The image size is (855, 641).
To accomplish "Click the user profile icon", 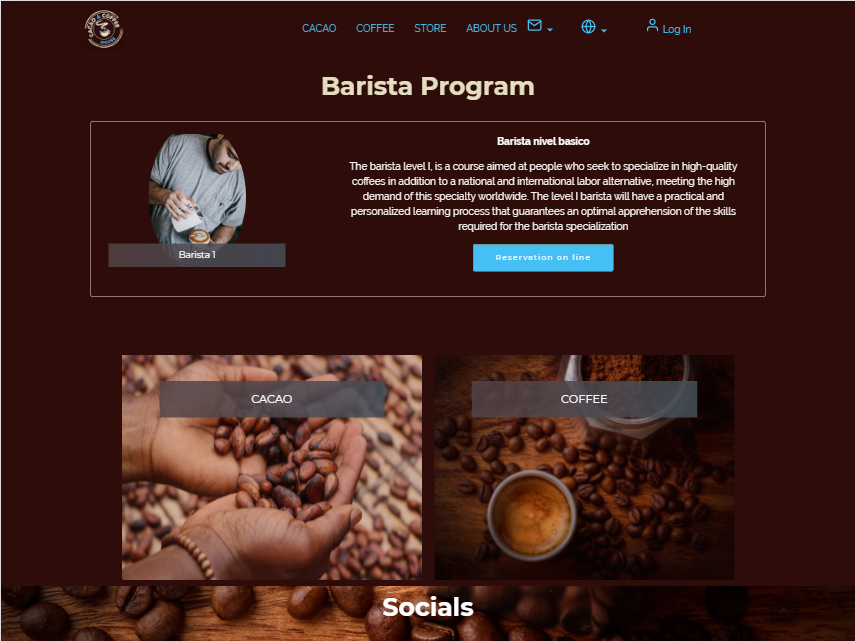I will [x=652, y=26].
